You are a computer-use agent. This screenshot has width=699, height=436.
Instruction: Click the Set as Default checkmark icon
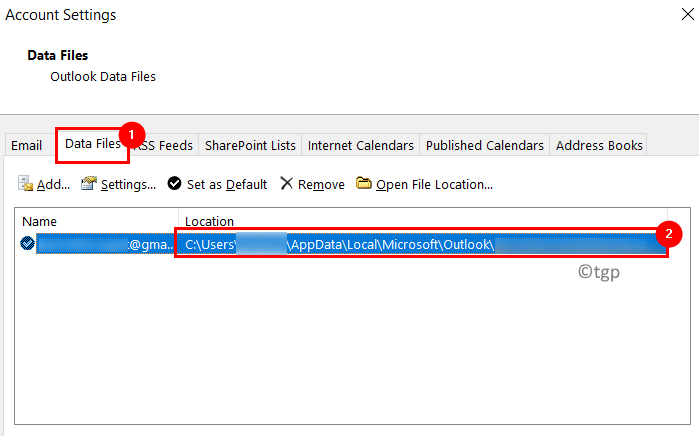point(174,183)
